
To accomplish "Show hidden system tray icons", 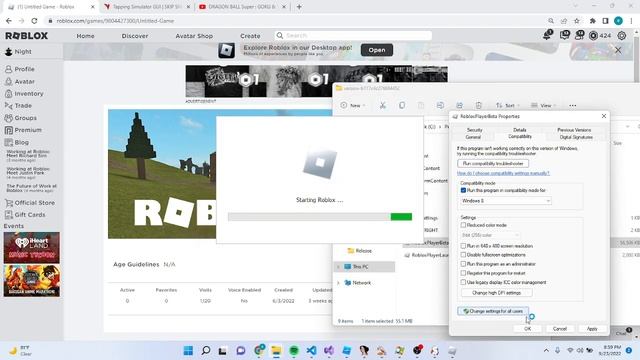I will (546, 351).
